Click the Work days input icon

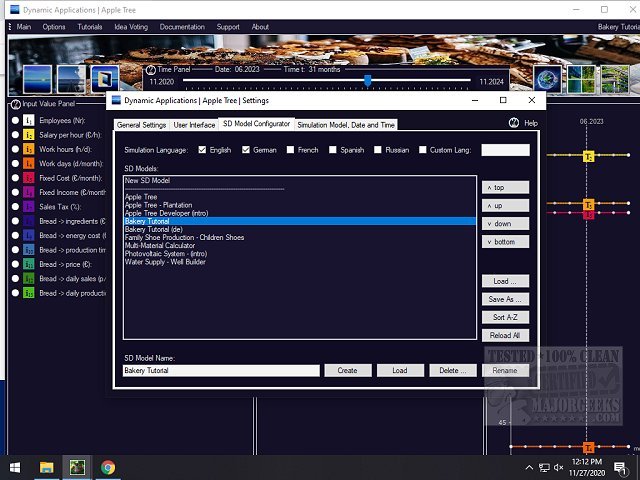pyautogui.click(x=29, y=164)
